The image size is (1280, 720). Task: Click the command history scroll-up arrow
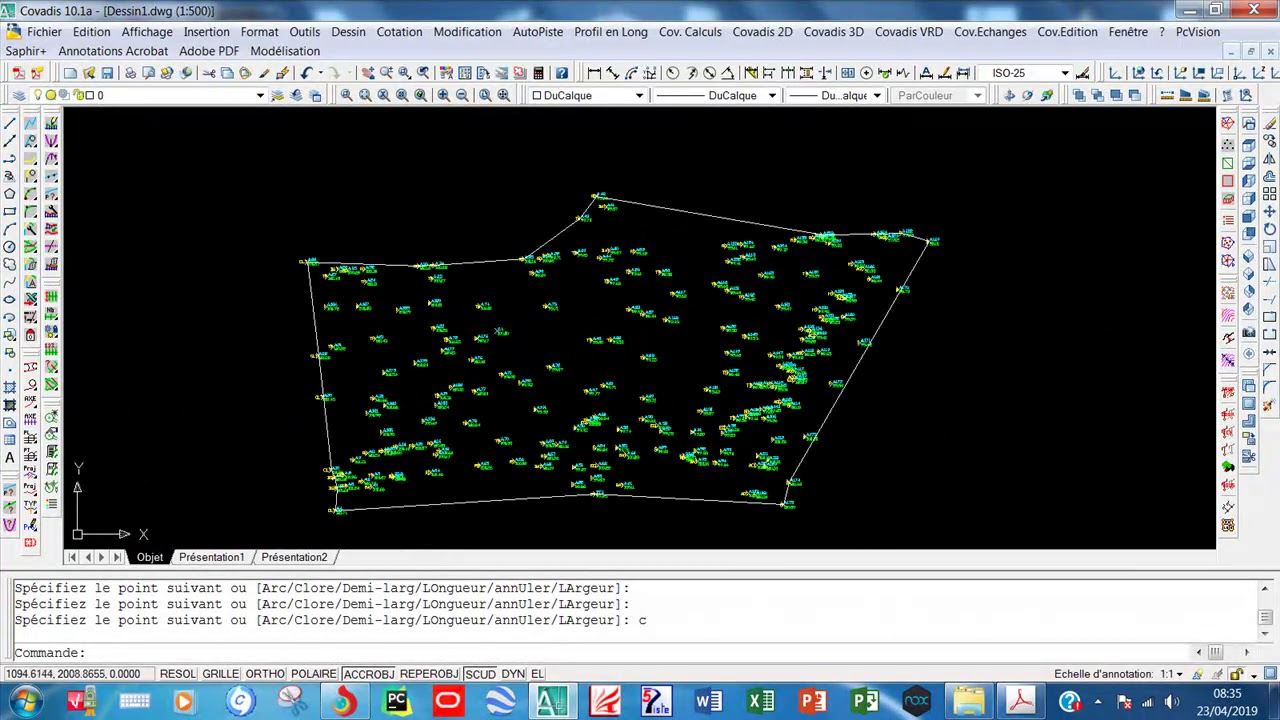pos(1265,588)
